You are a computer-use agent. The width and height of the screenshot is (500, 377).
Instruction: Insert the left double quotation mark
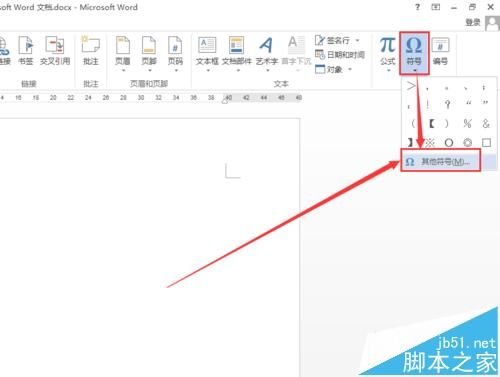tap(468, 103)
